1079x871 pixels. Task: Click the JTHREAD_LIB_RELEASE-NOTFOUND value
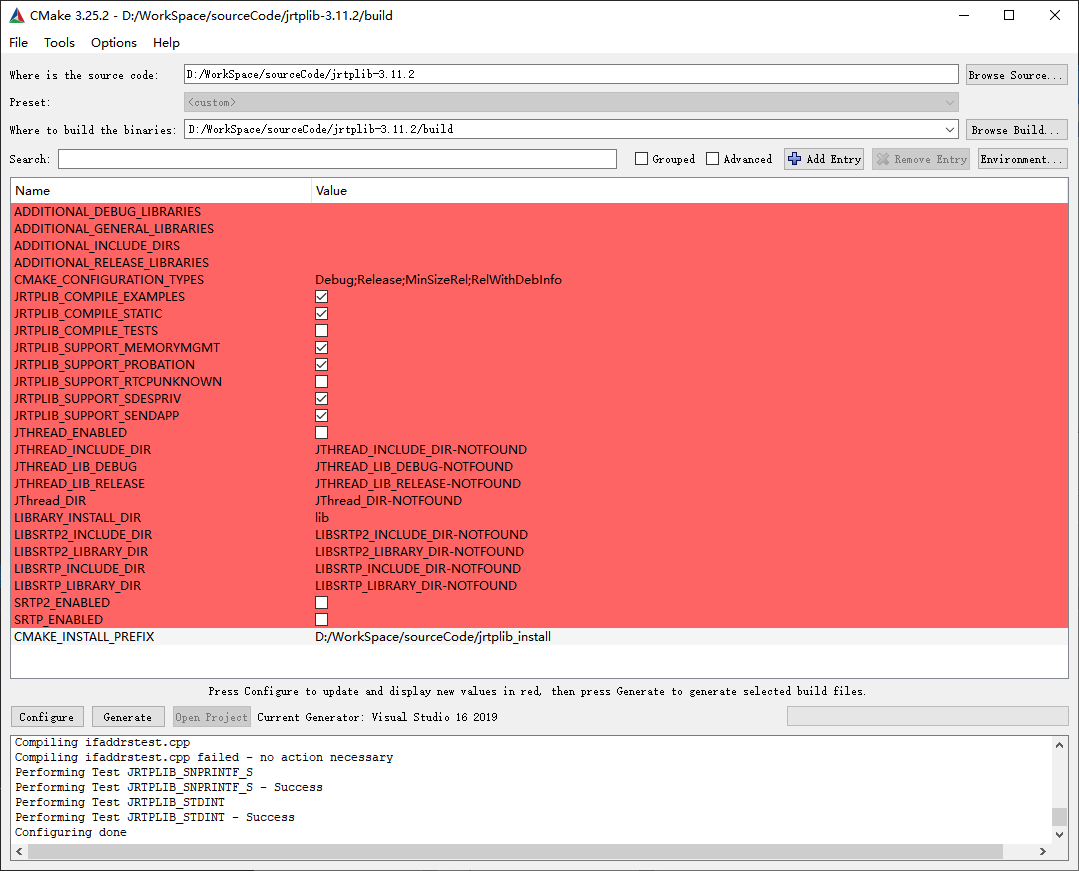click(x=418, y=484)
